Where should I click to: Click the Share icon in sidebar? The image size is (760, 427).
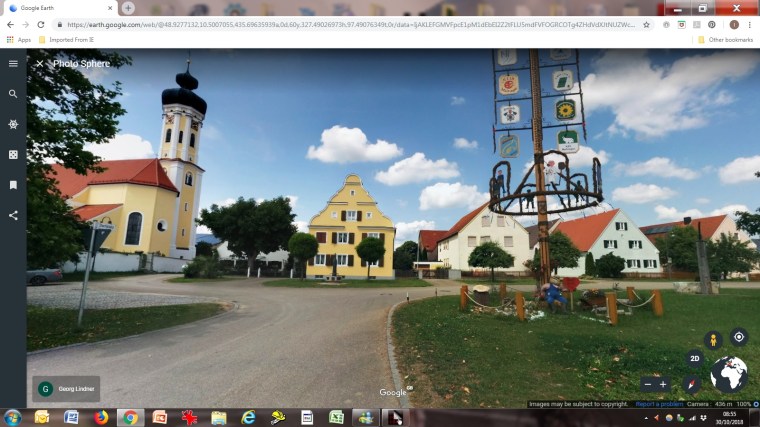pos(13,215)
